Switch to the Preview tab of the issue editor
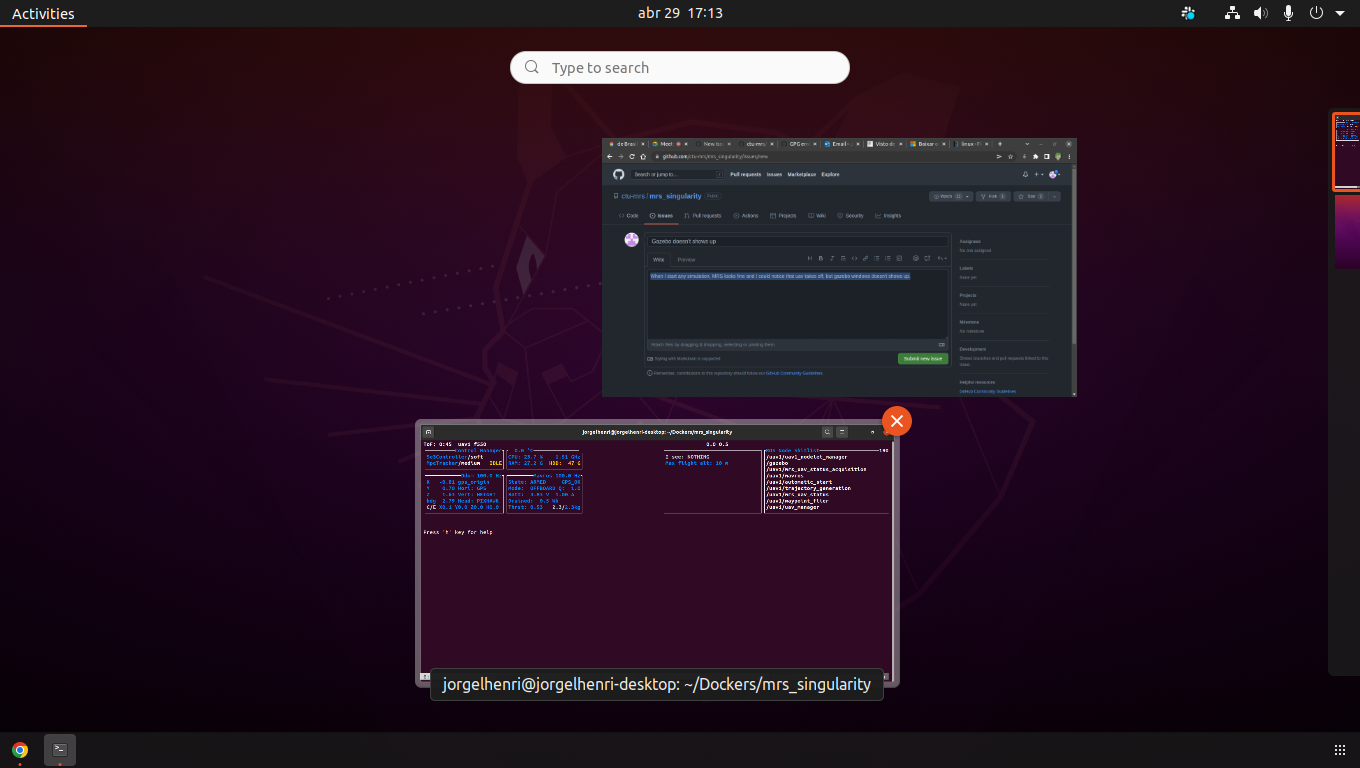Image resolution: width=1360 pixels, height=768 pixels. point(686,259)
